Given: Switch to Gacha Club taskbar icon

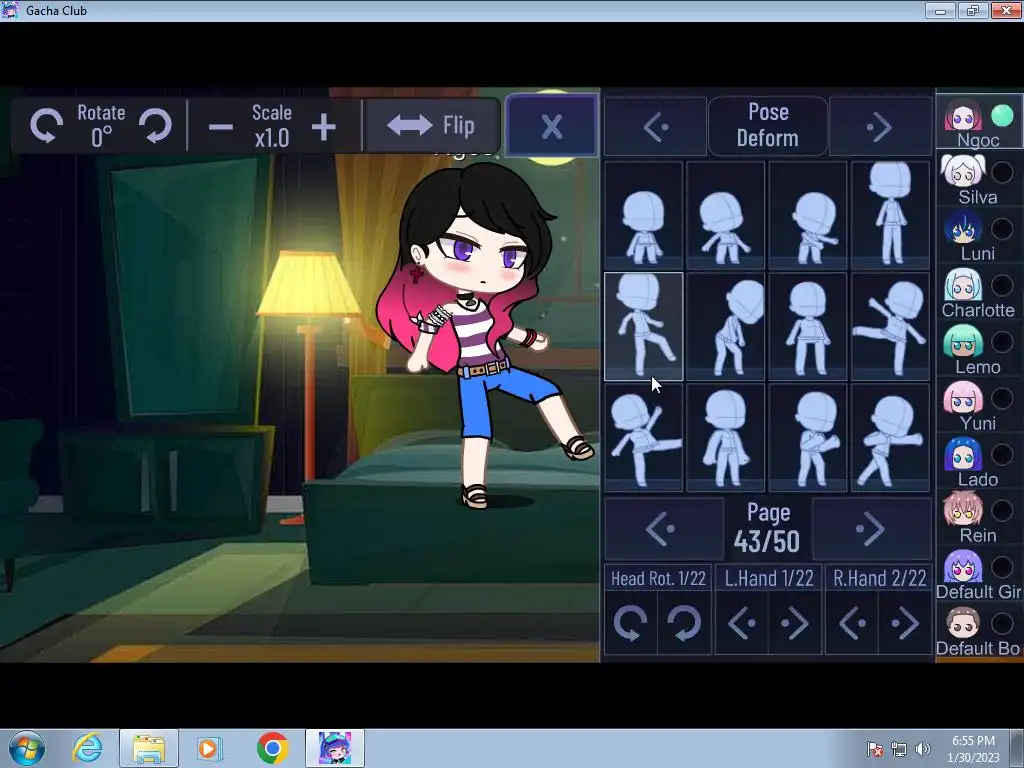Looking at the screenshot, I should 334,748.
